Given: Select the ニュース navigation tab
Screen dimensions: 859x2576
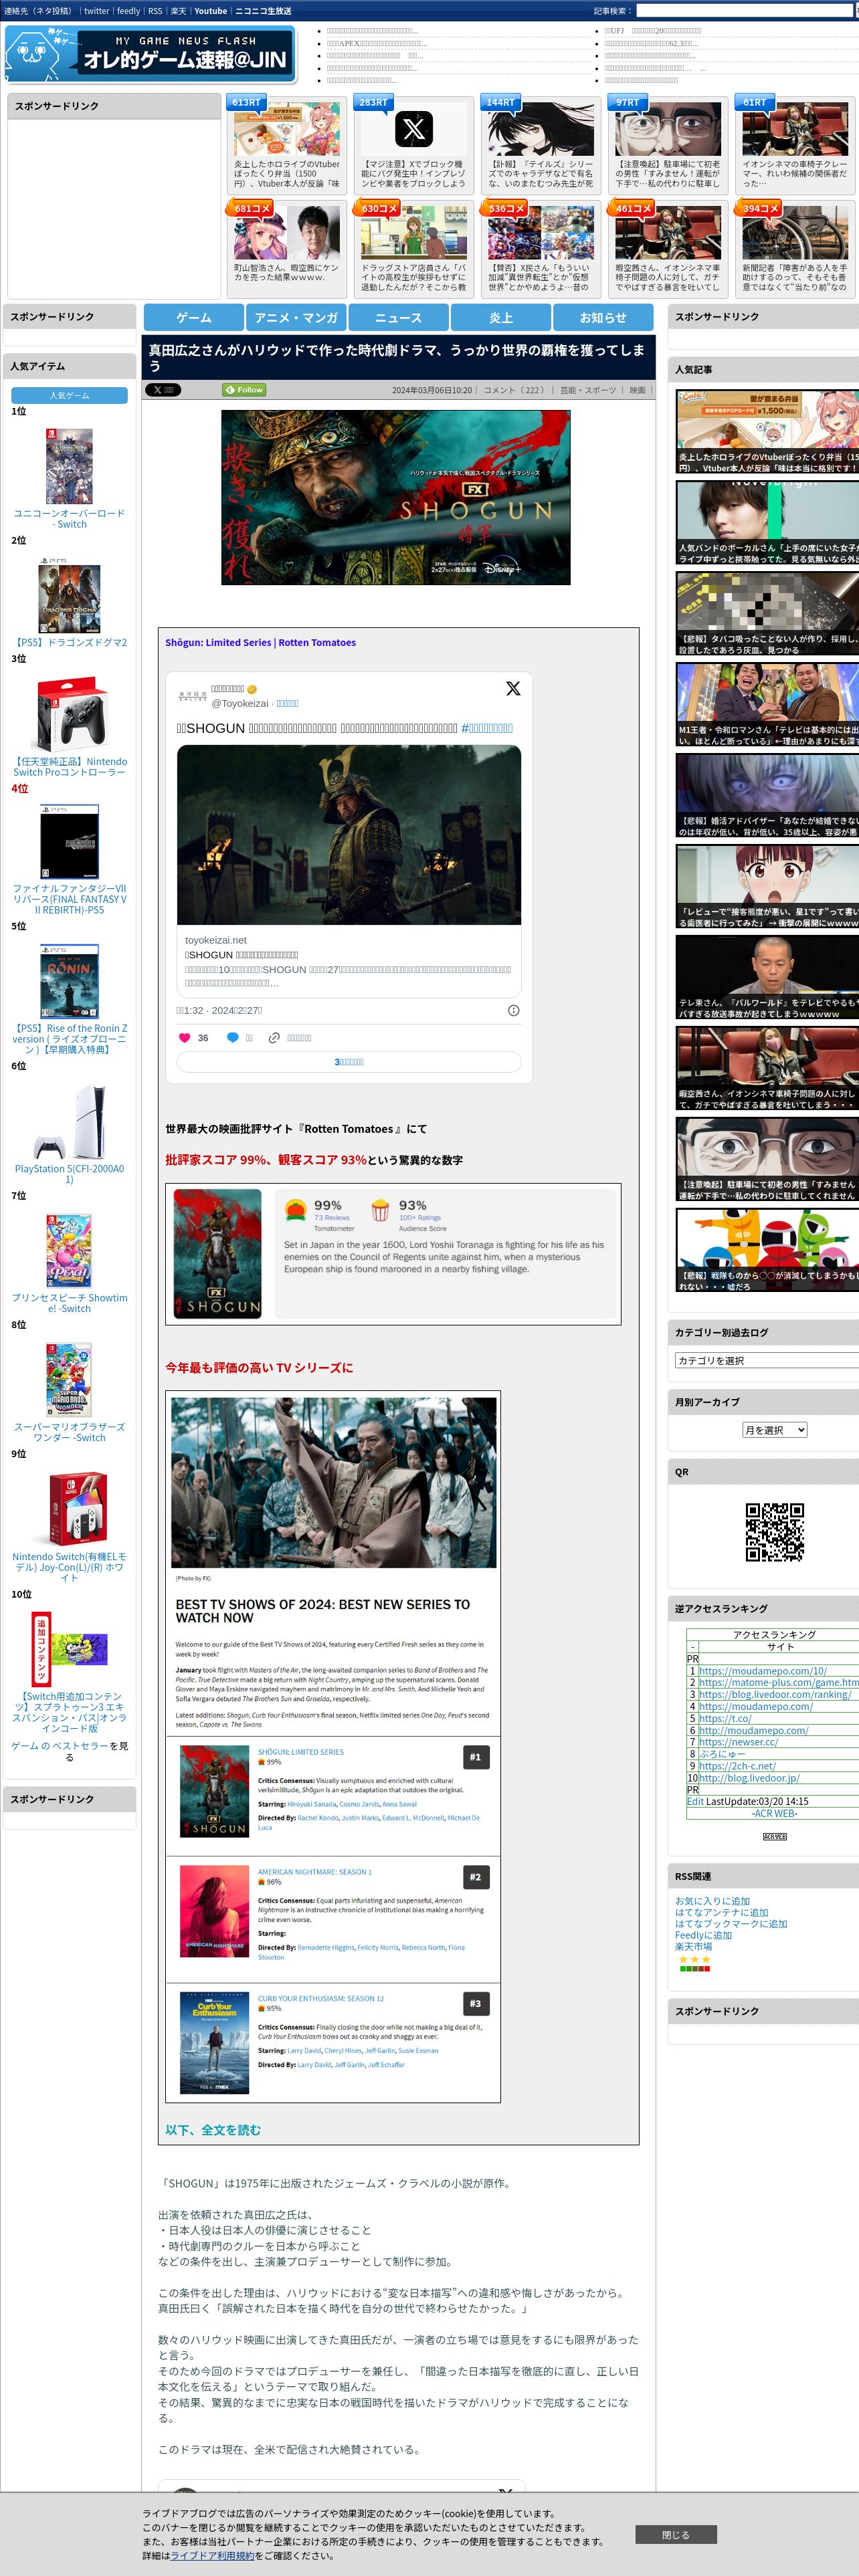Looking at the screenshot, I should click(x=399, y=317).
